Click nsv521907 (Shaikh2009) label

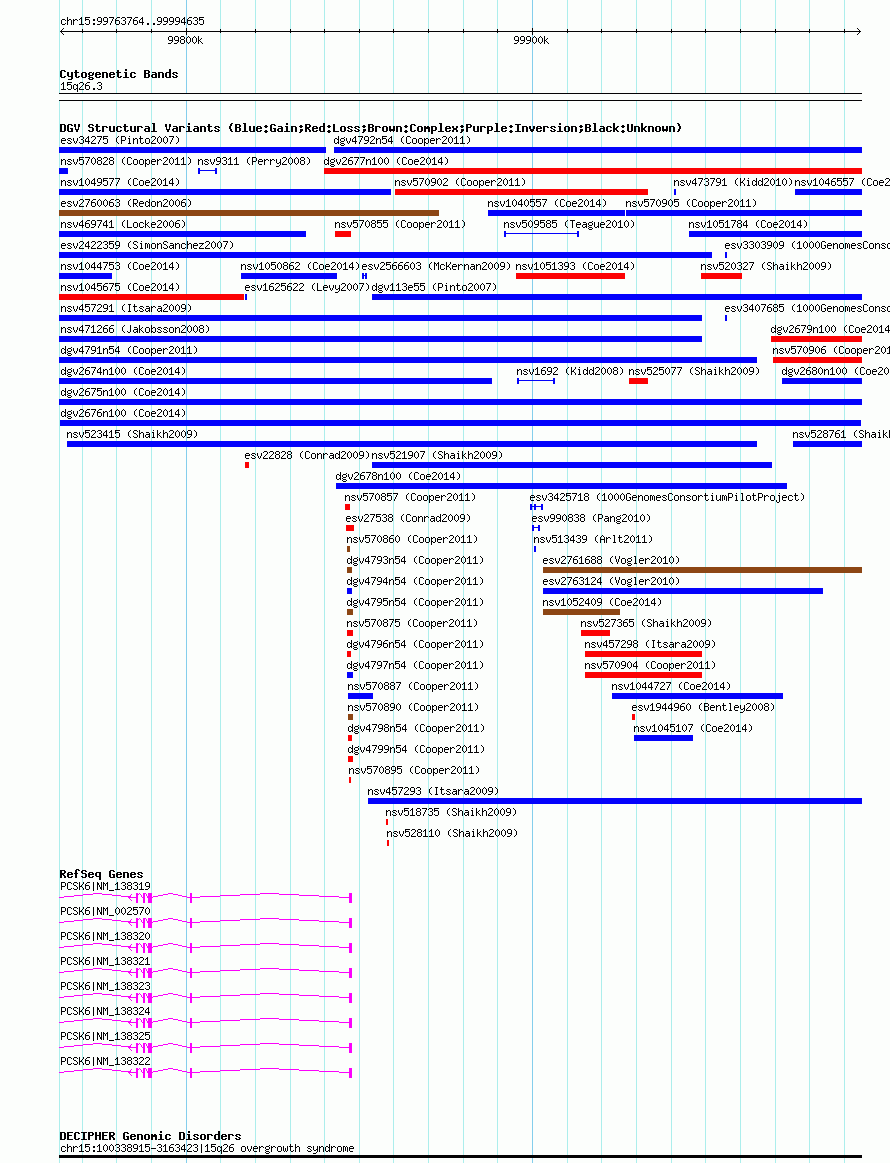tap(437, 455)
